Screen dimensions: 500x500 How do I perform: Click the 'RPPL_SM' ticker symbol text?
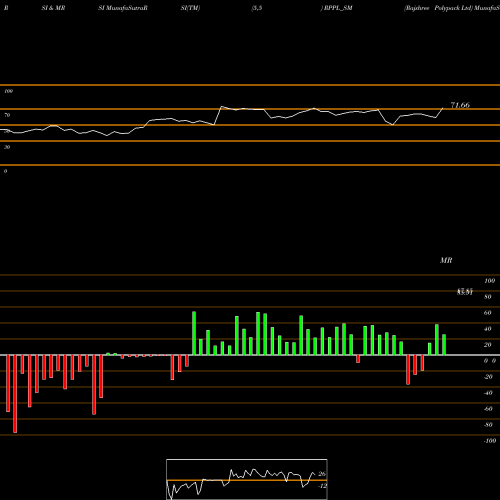(x=338, y=8)
